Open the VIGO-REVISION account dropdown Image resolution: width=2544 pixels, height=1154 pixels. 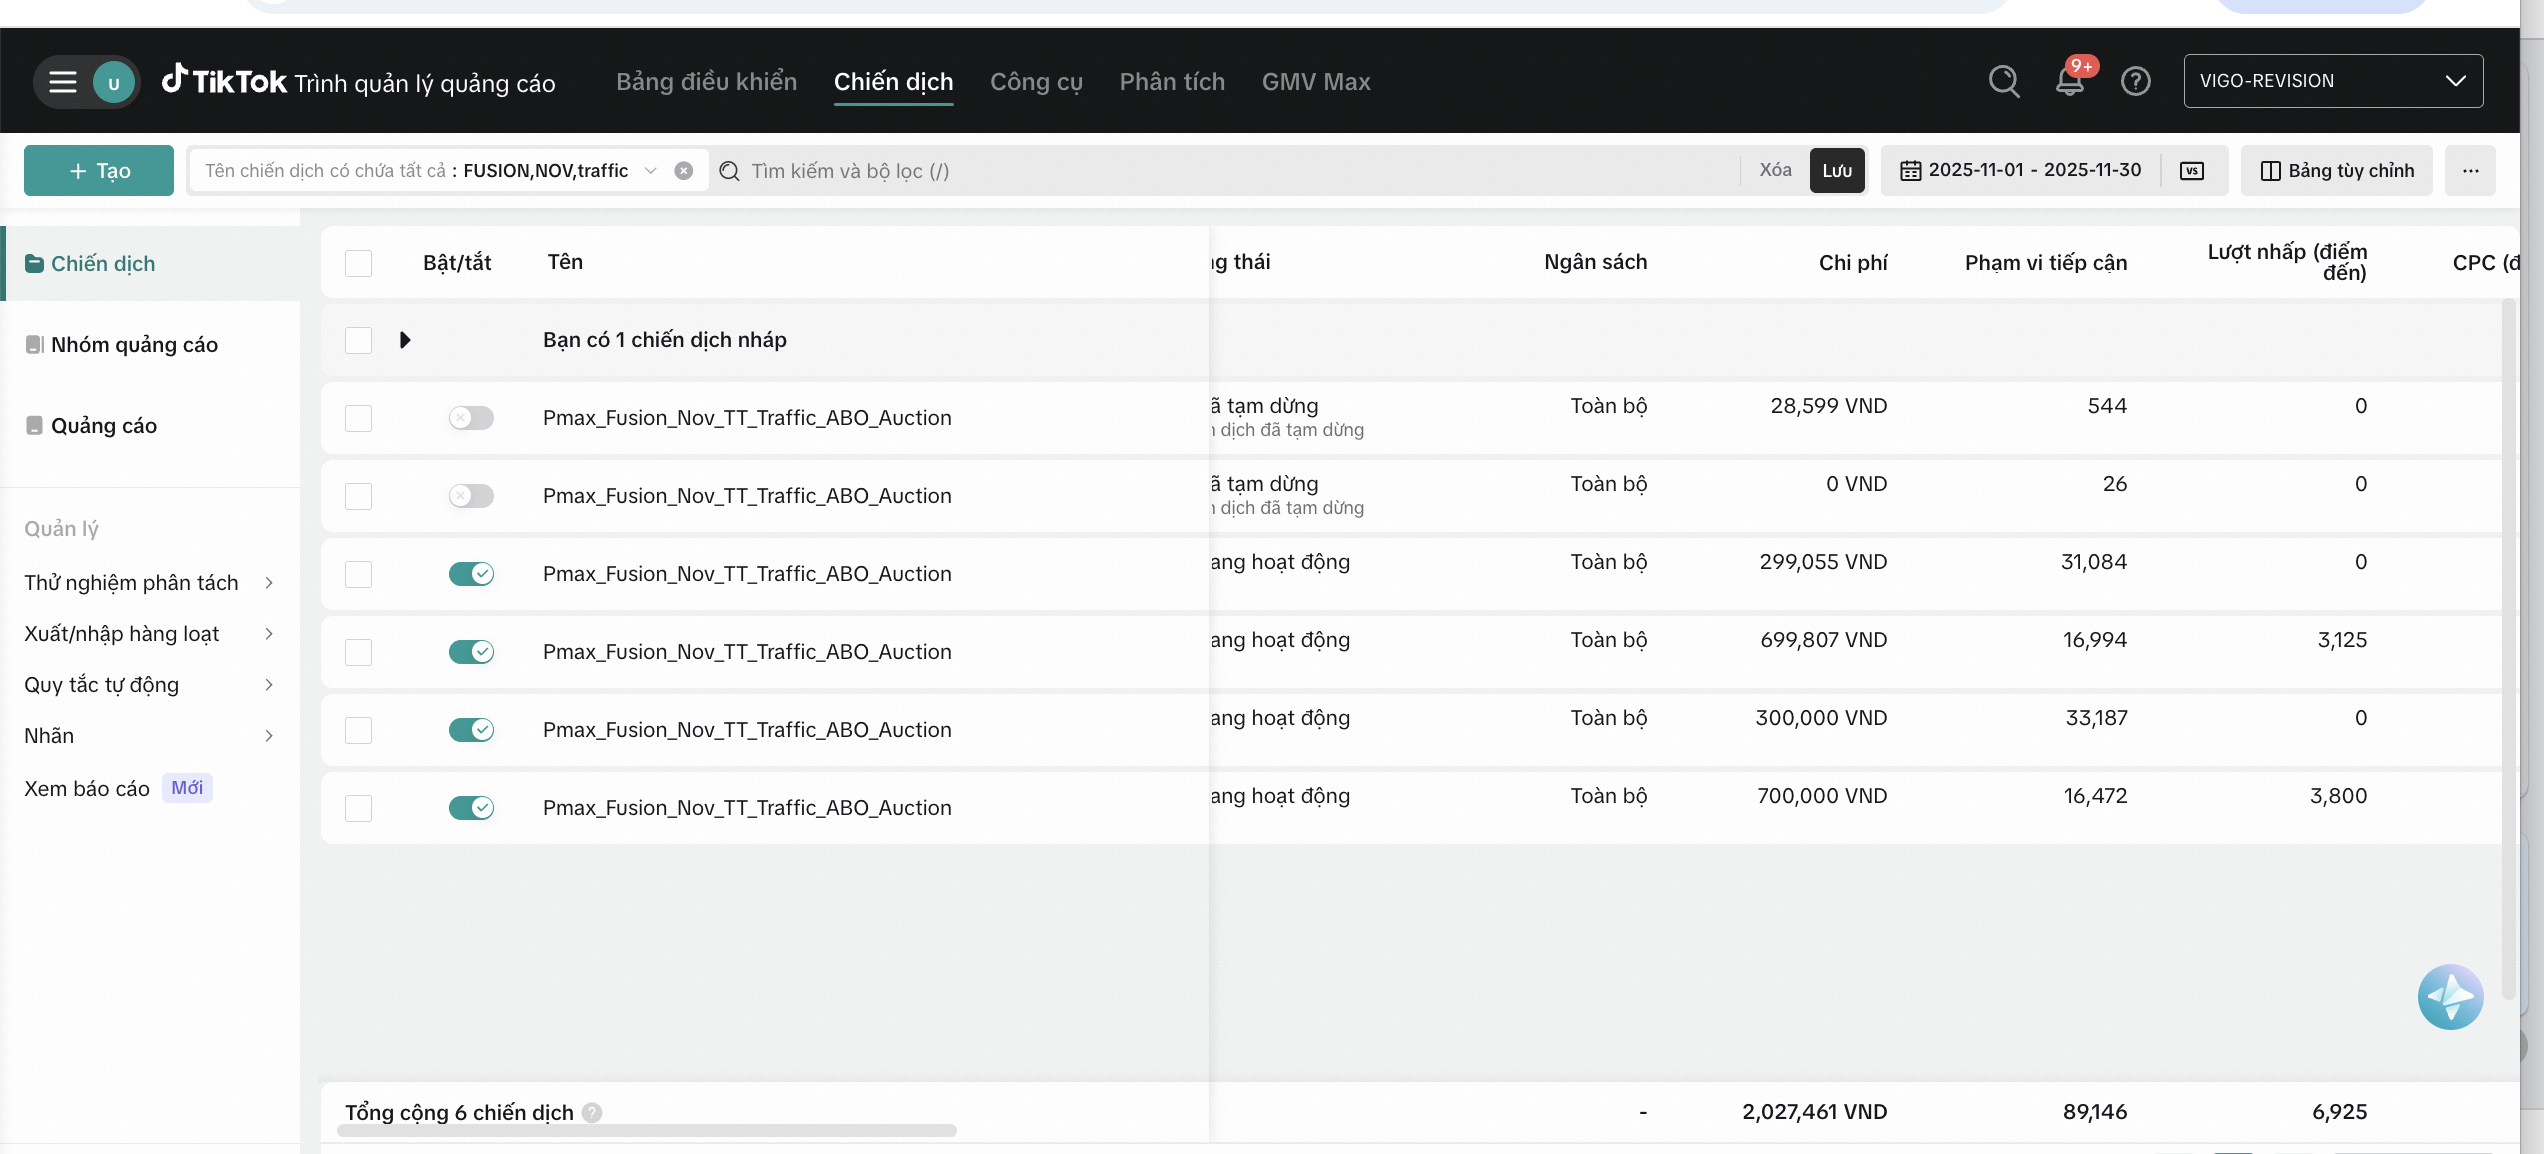coord(2332,81)
